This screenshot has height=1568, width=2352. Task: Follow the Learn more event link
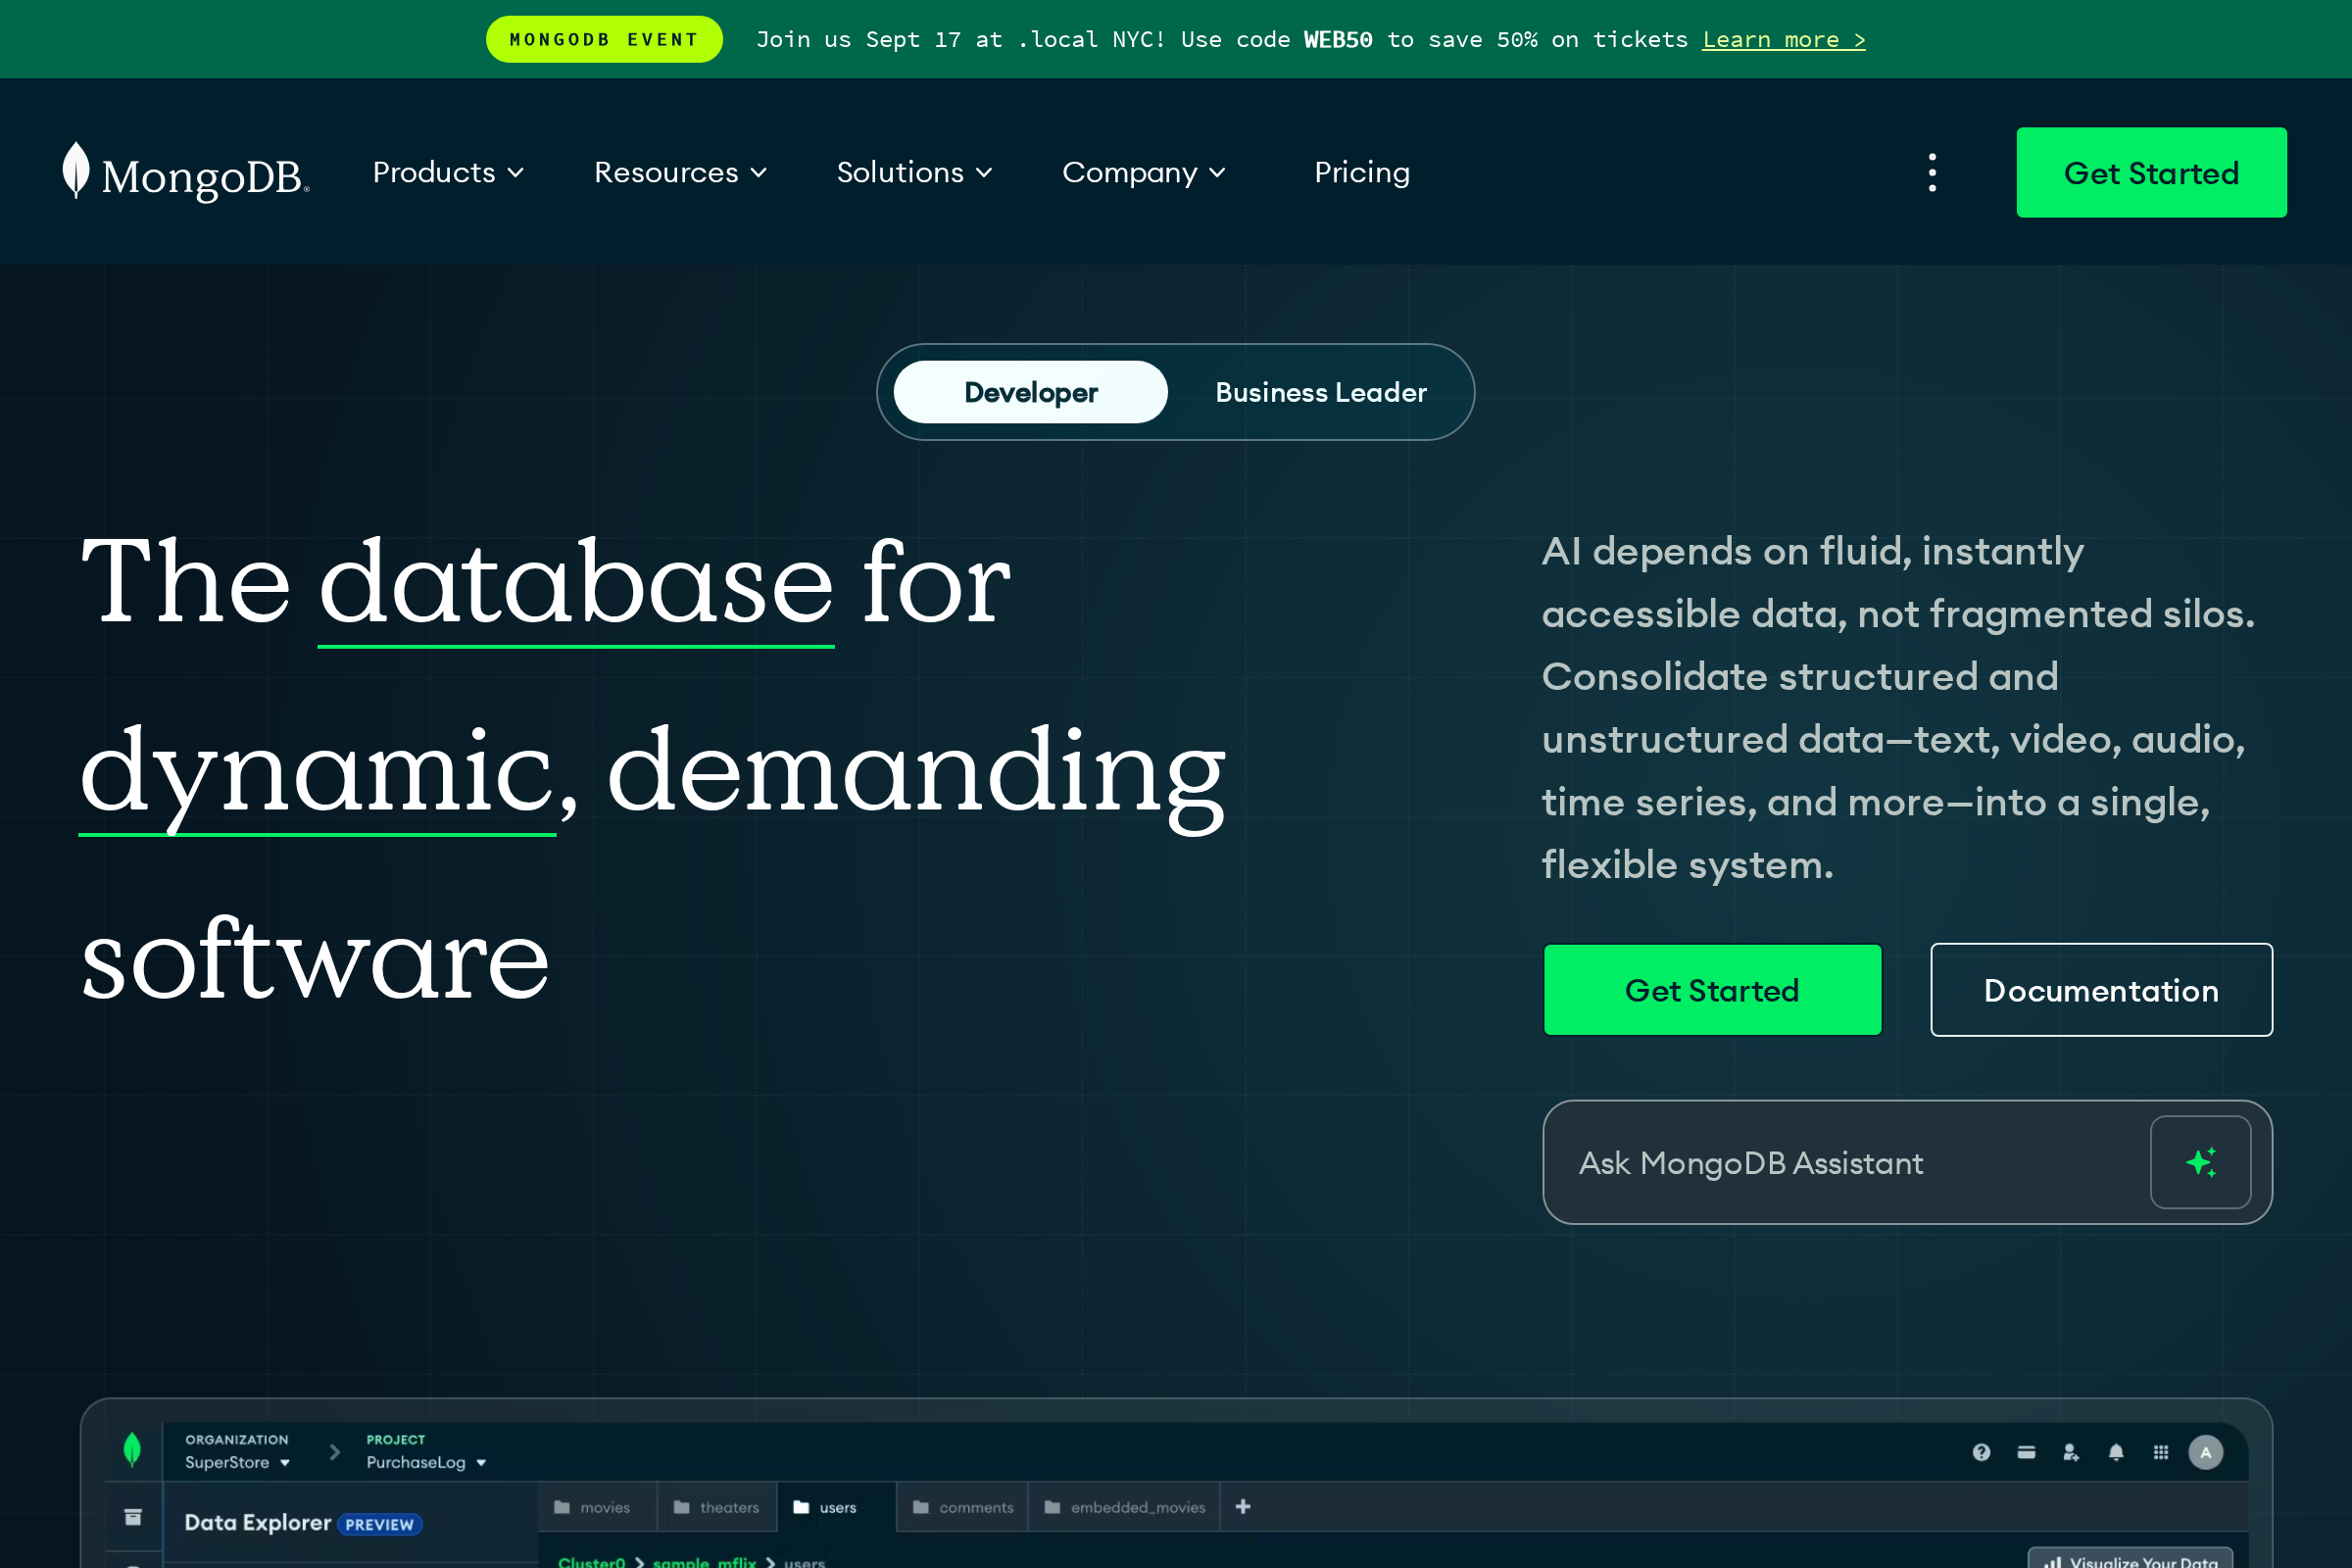[1783, 39]
